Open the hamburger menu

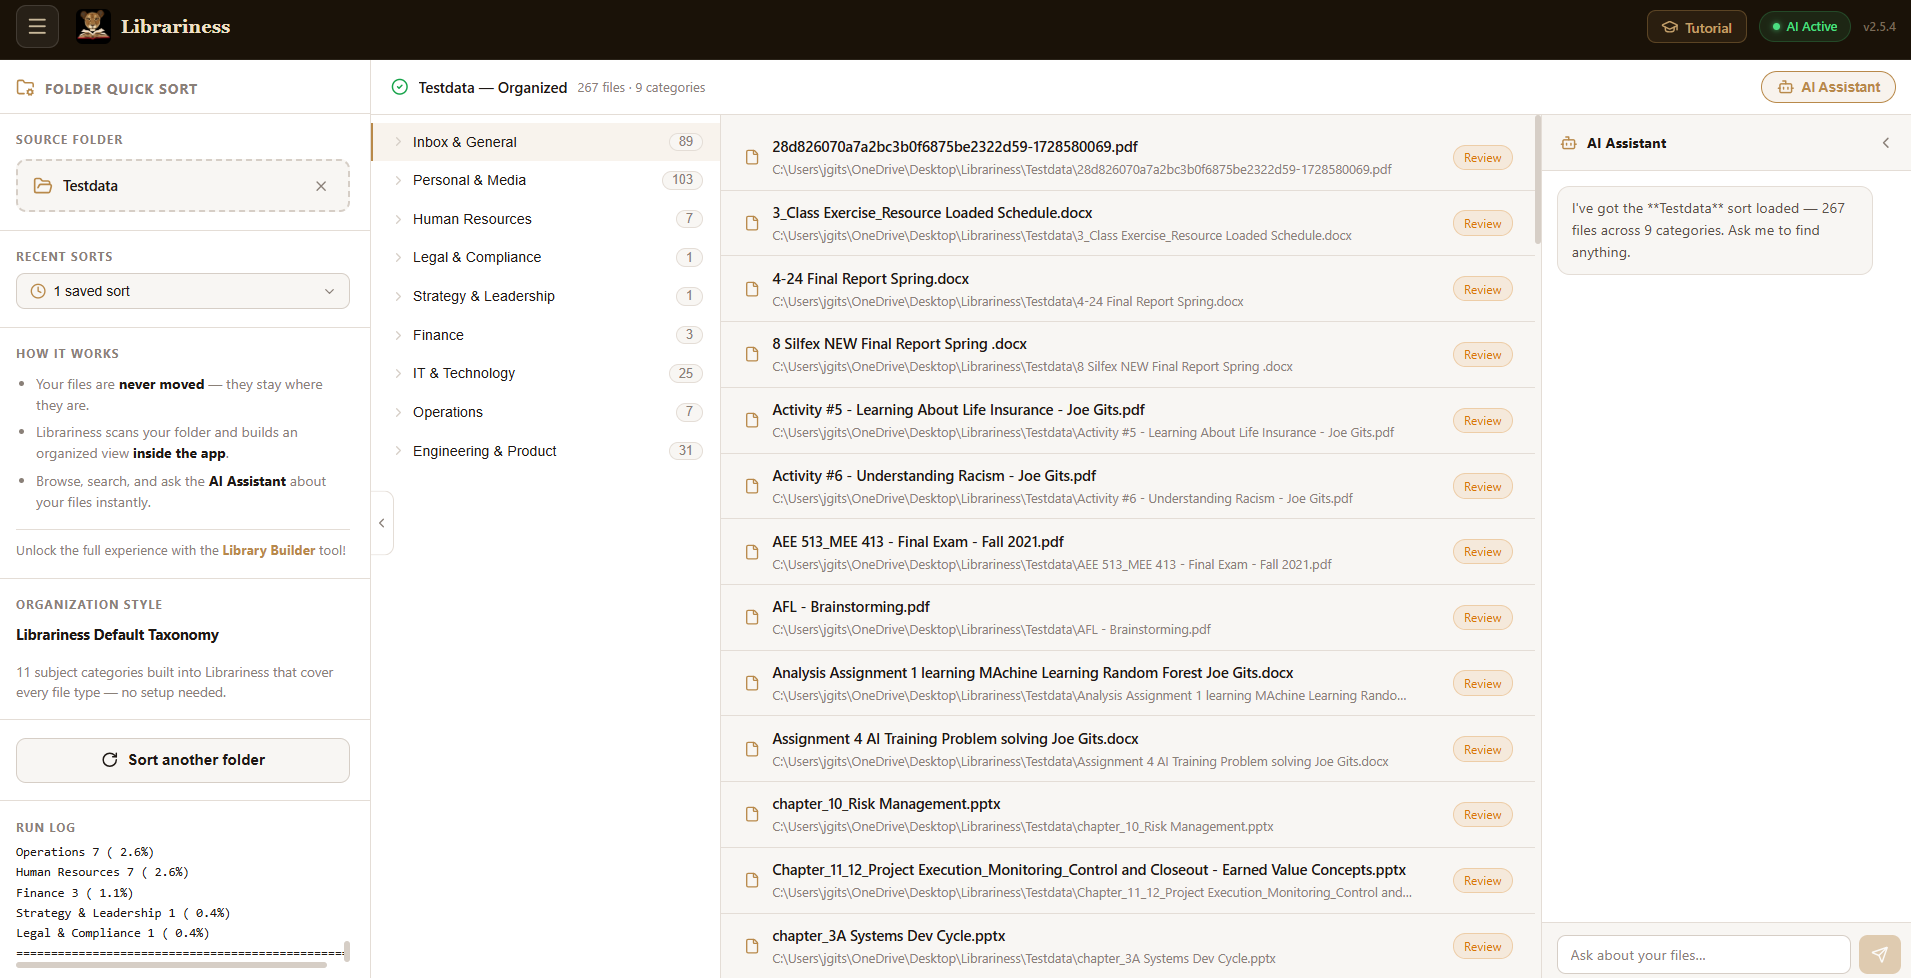click(x=38, y=27)
